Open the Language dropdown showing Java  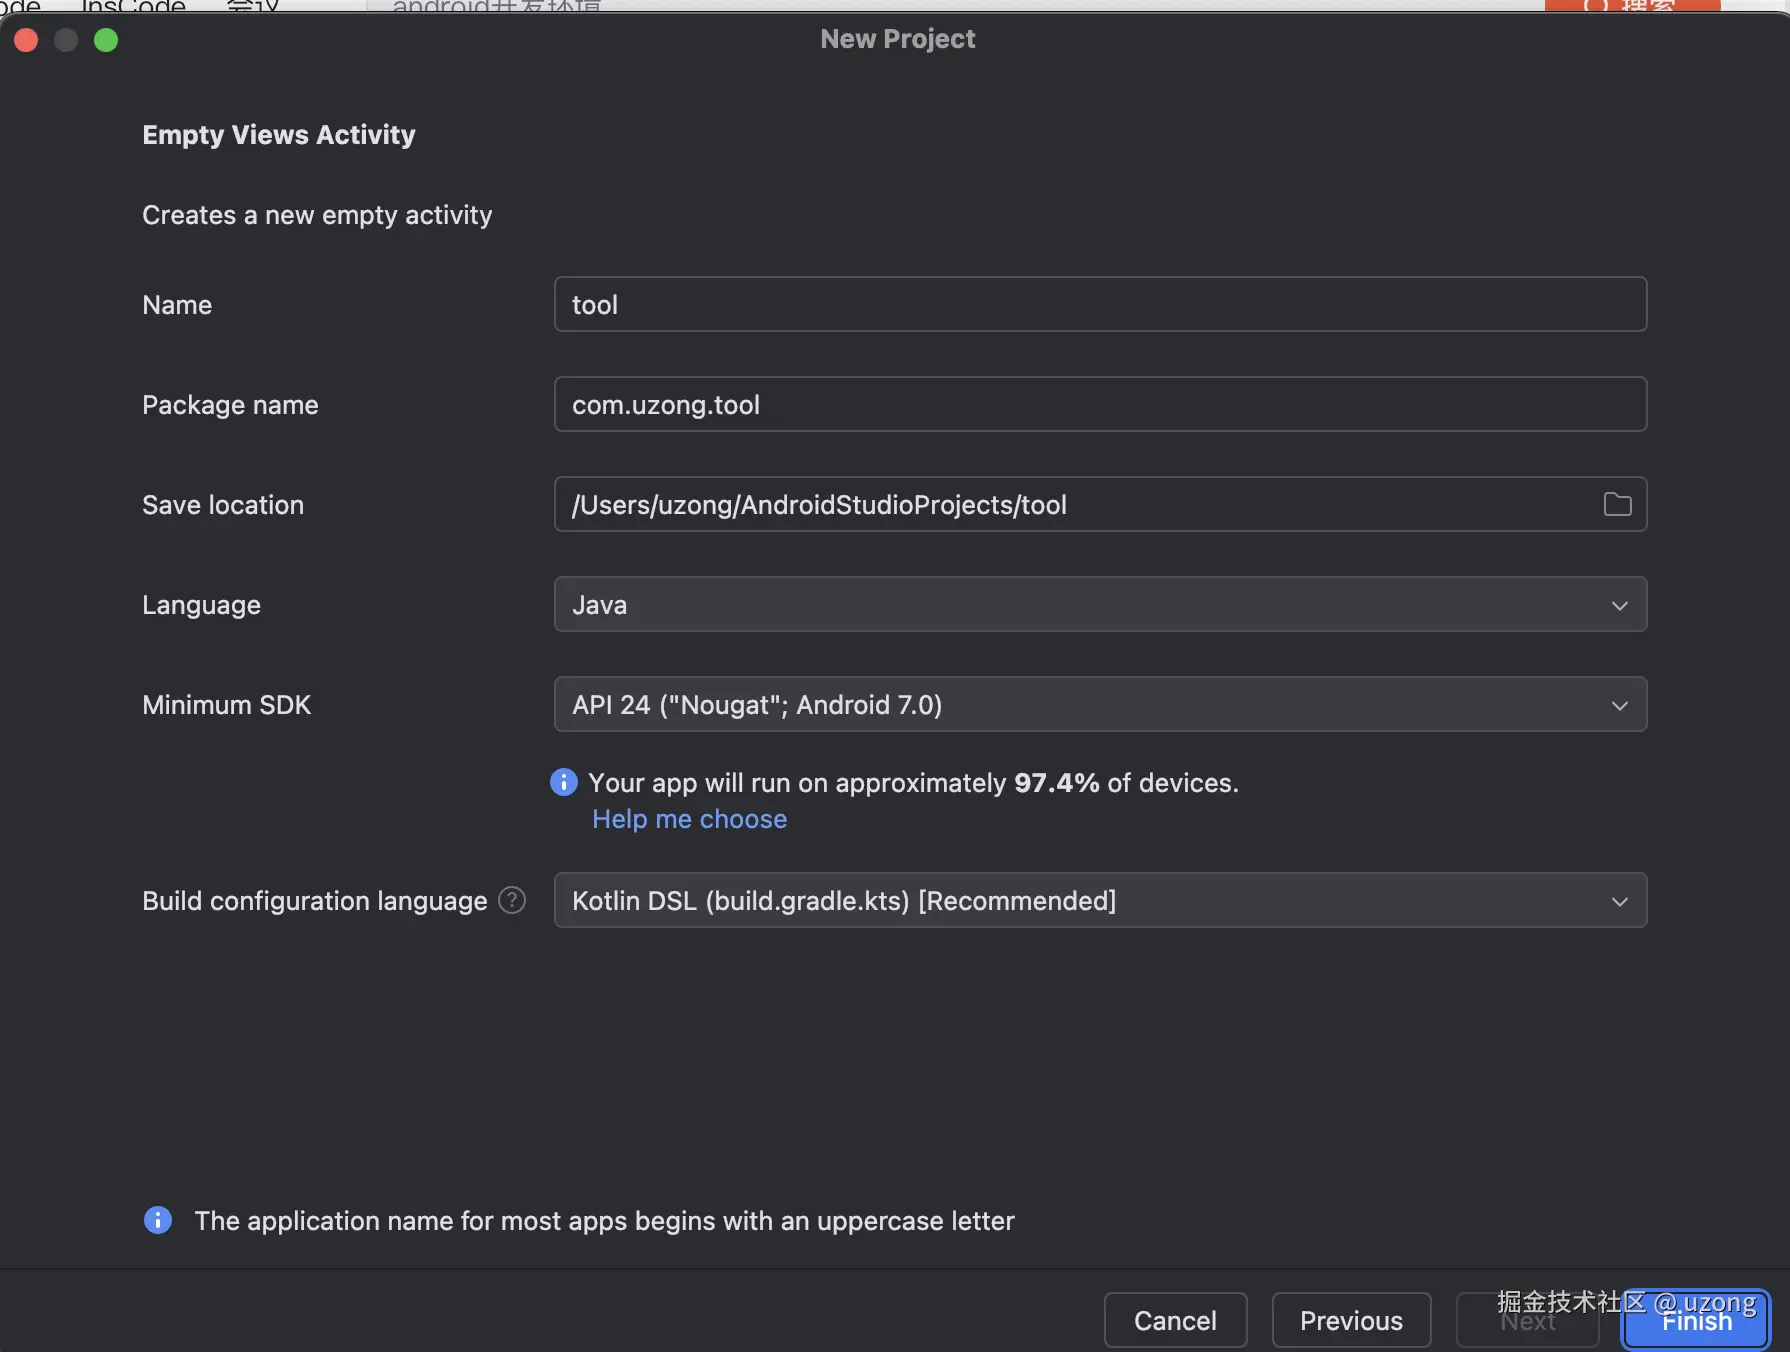pos(1100,605)
